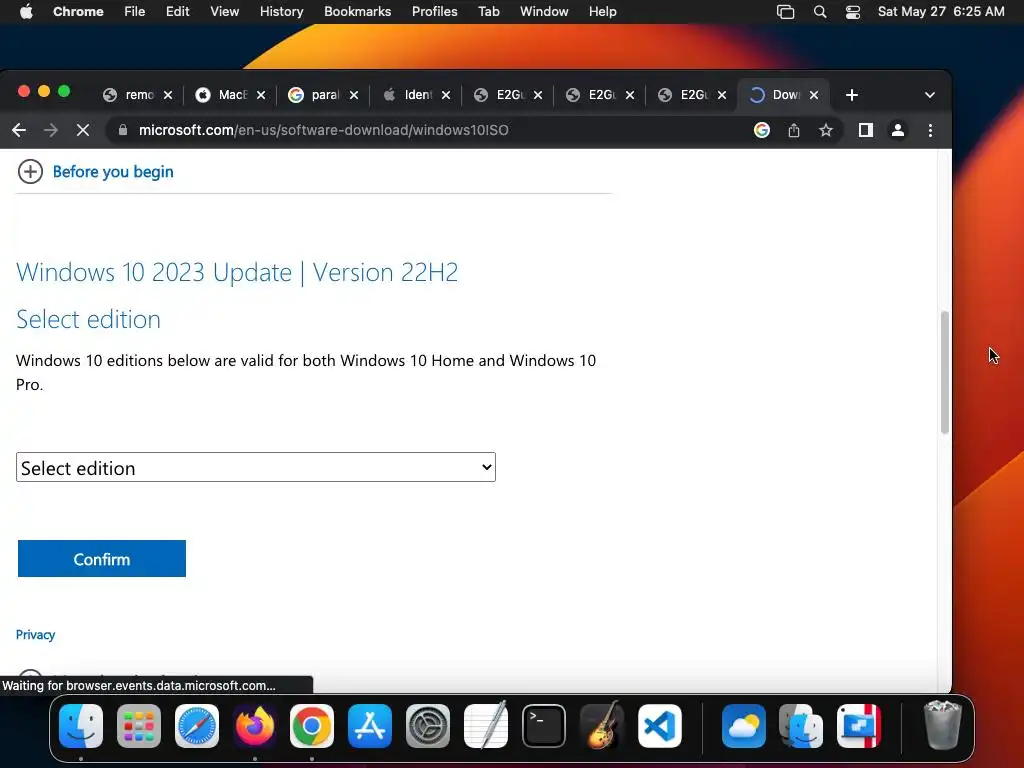The height and width of the screenshot is (768, 1024).
Task: Open Control Center in the menu bar
Action: pos(853,12)
